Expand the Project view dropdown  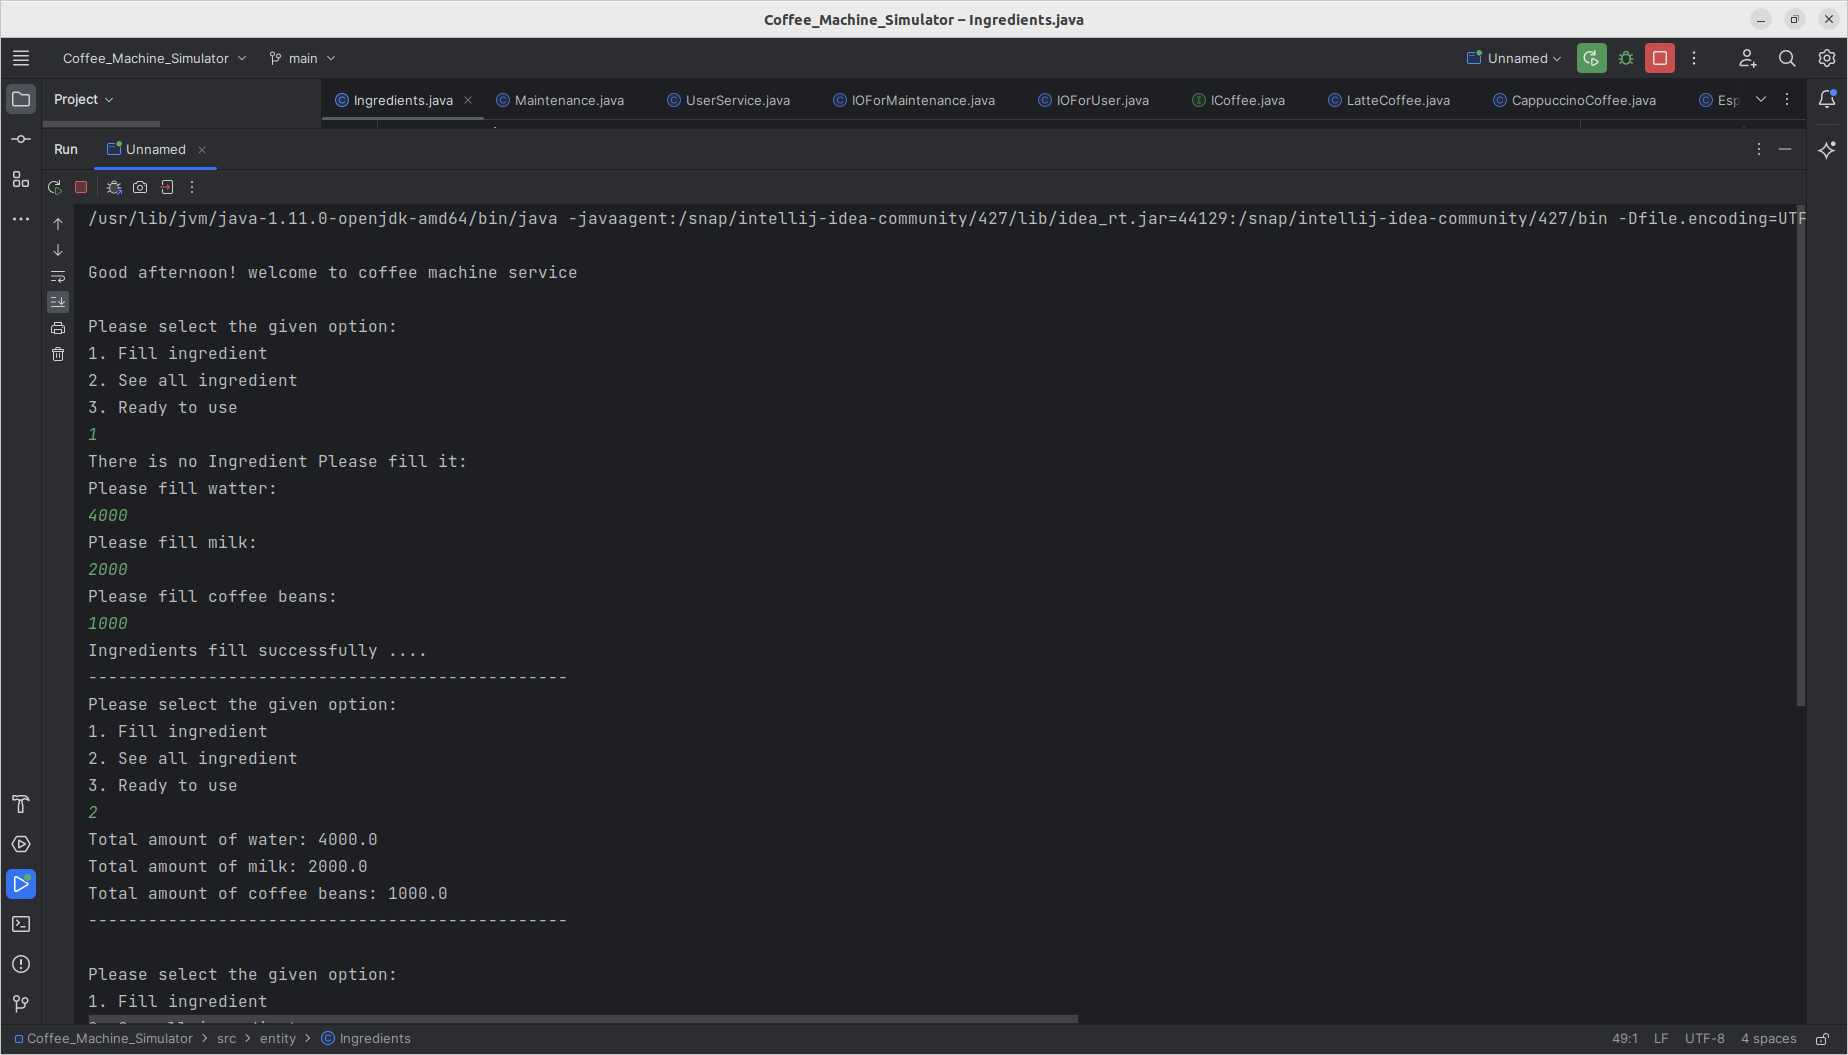click(84, 99)
